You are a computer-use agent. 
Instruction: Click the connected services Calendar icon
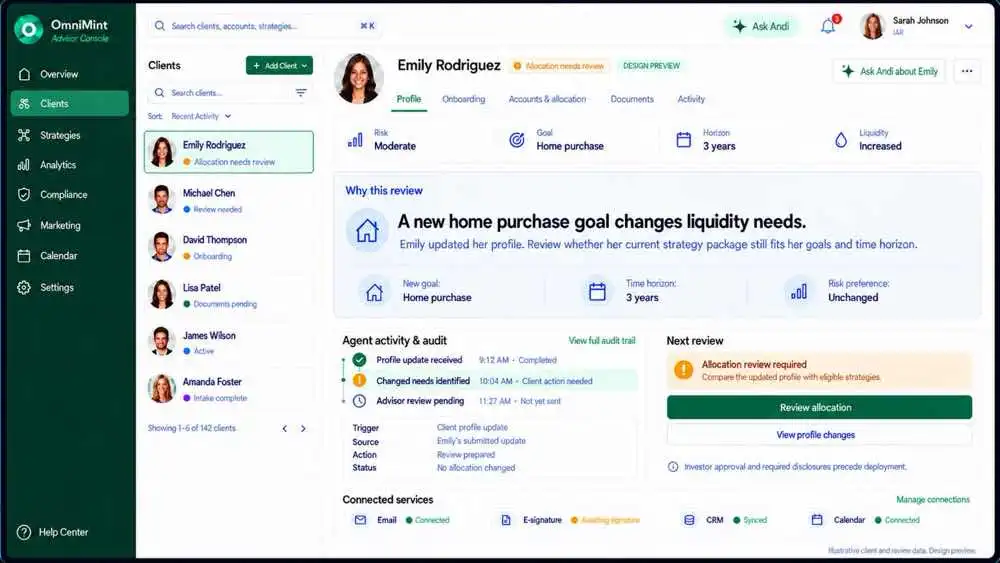point(816,520)
